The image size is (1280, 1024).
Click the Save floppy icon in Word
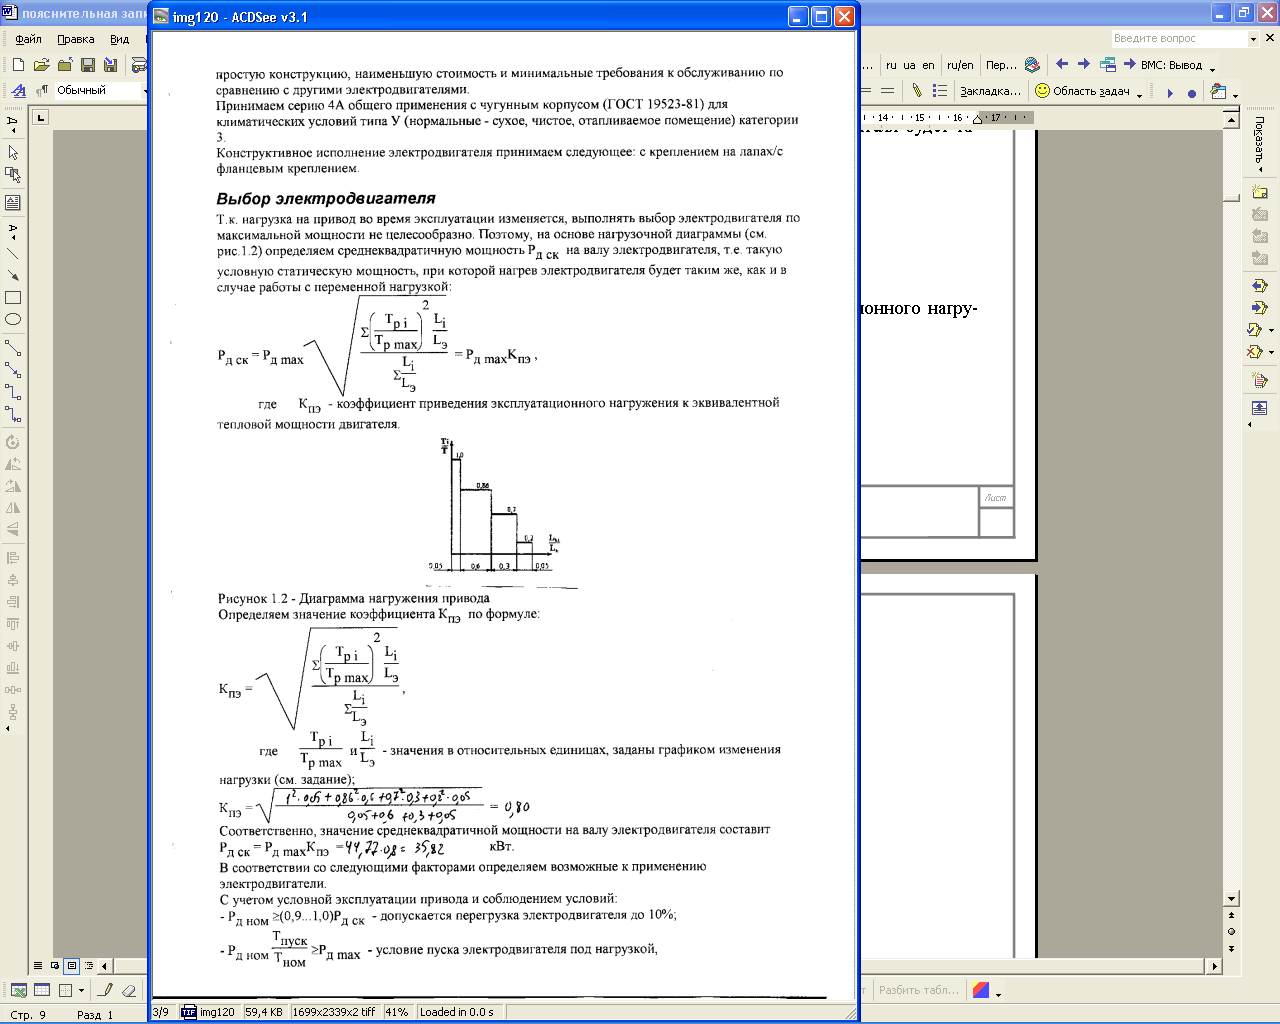(x=88, y=65)
